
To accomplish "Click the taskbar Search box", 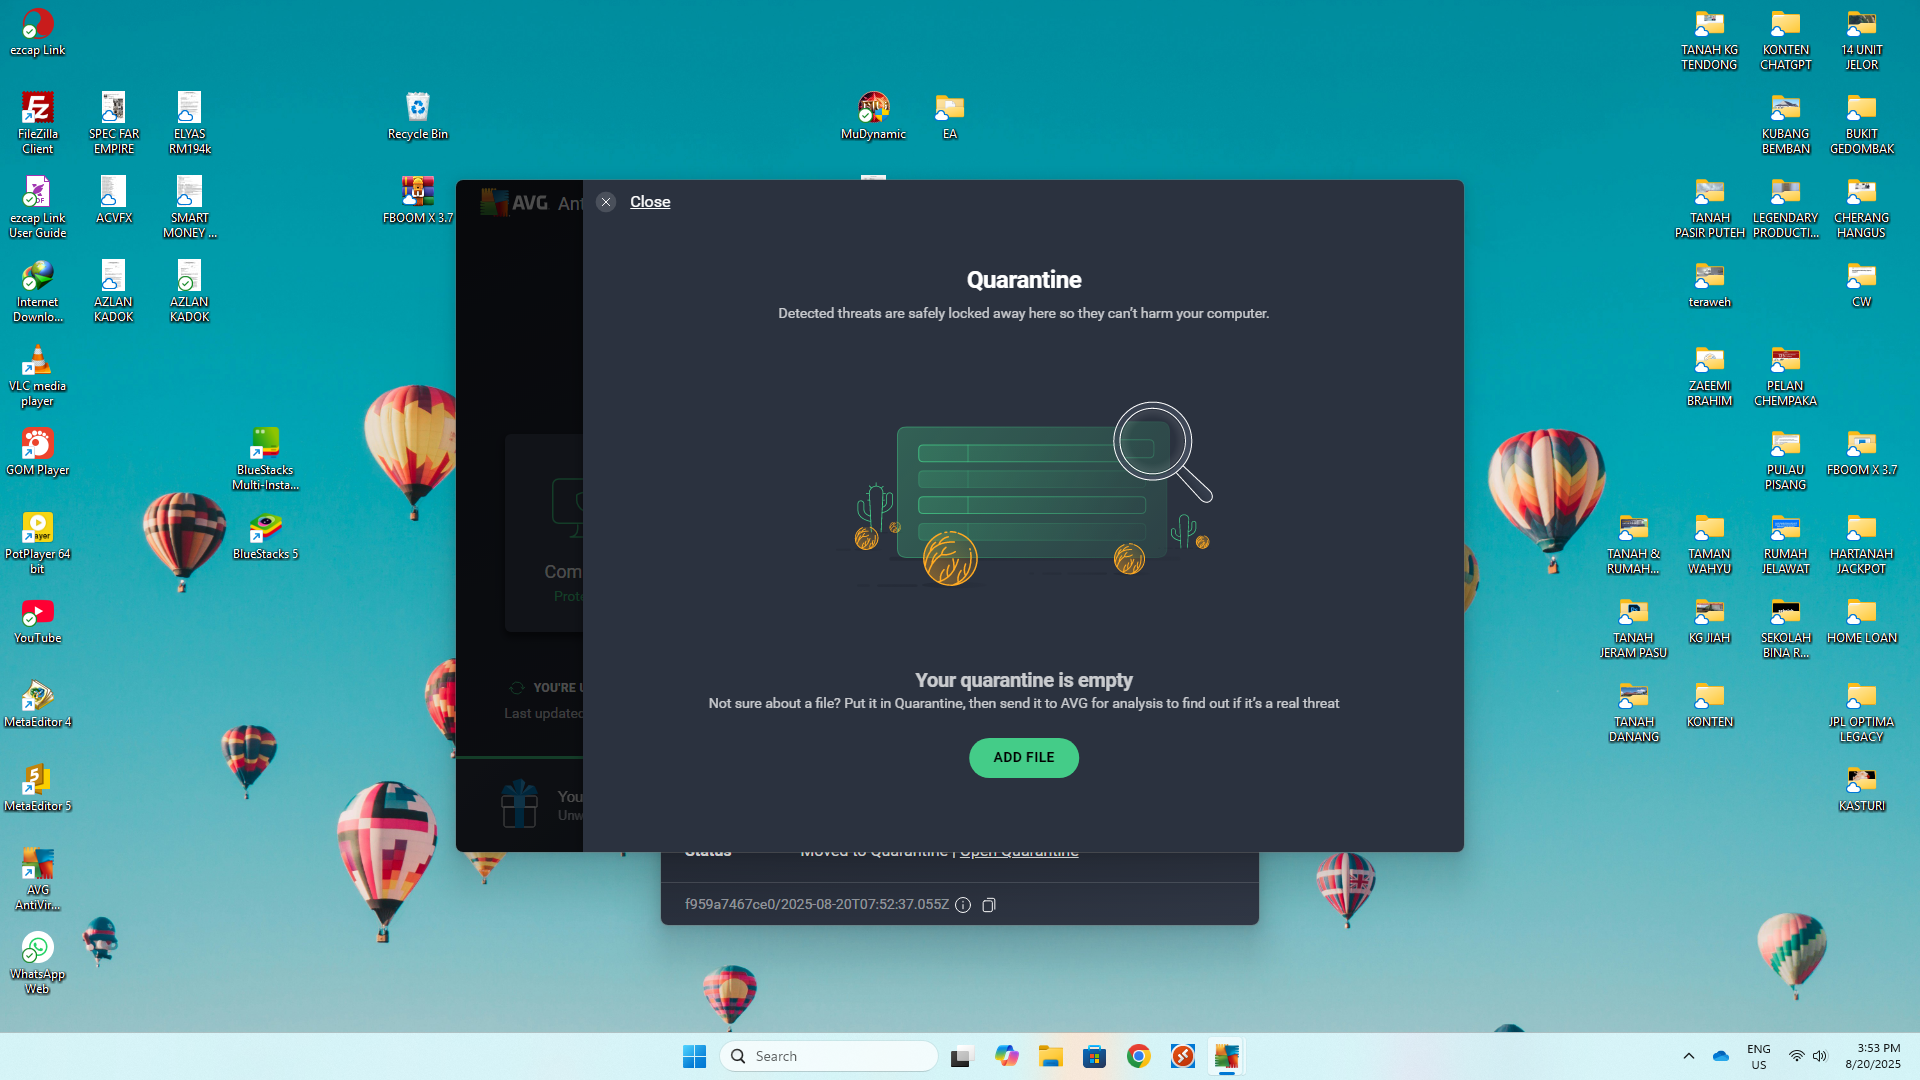I will point(828,1056).
